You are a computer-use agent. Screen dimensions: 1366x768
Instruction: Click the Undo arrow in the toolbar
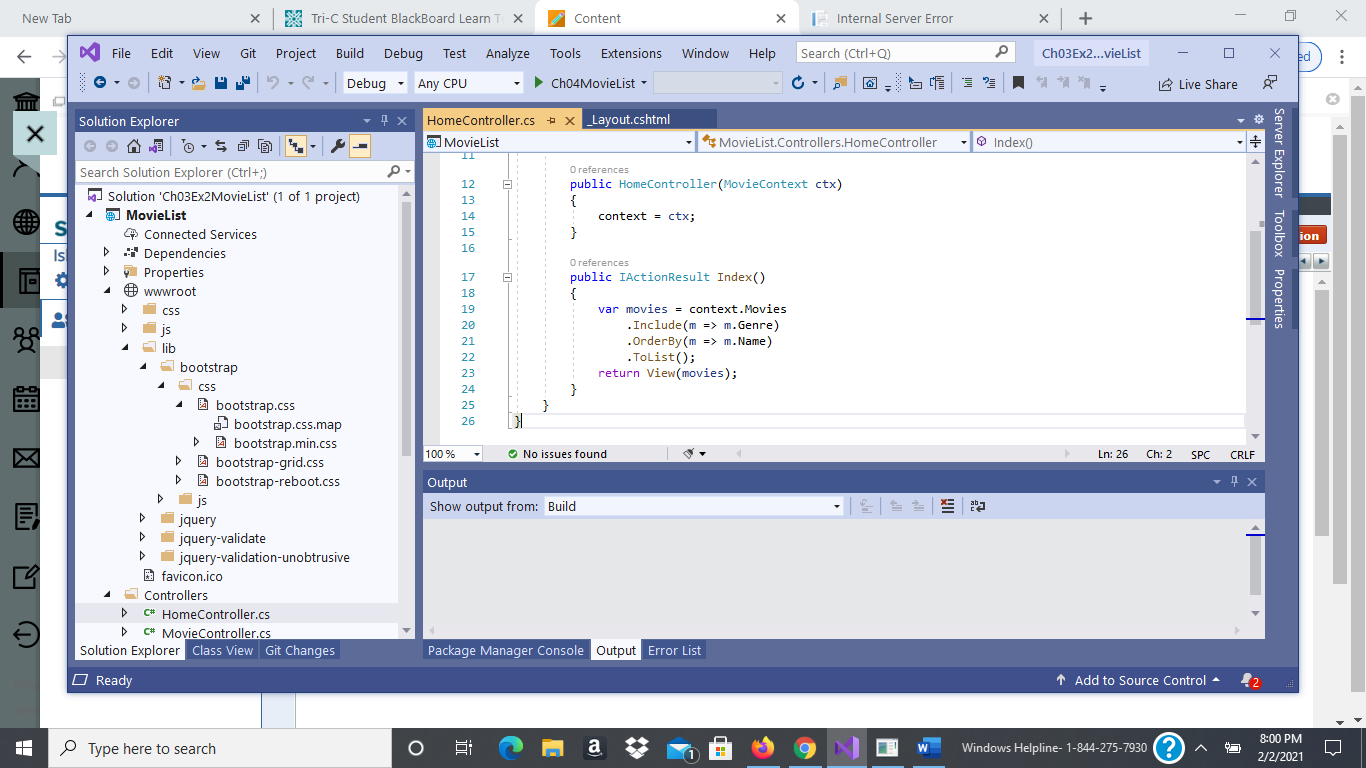272,84
